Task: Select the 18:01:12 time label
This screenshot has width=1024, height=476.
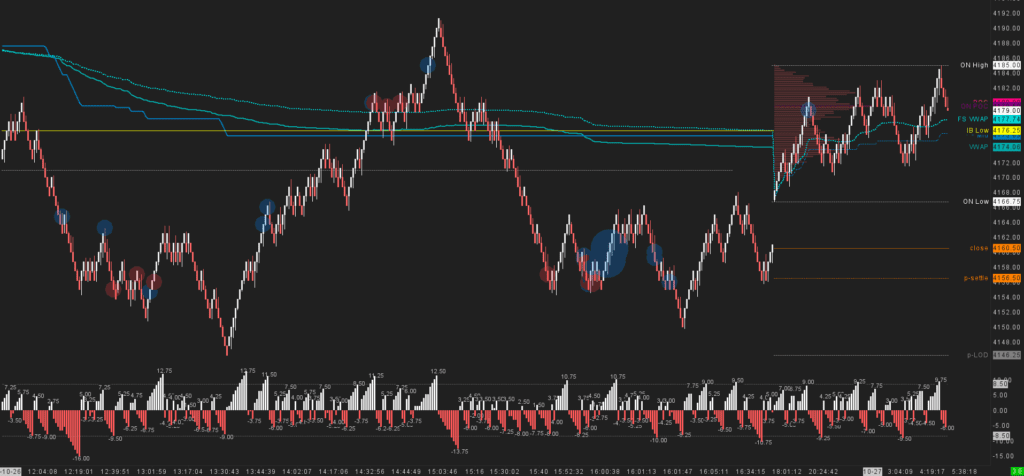Action: point(788,471)
